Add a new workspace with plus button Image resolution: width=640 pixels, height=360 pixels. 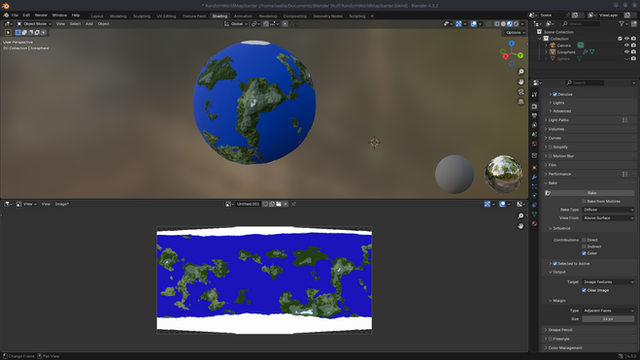click(x=372, y=16)
